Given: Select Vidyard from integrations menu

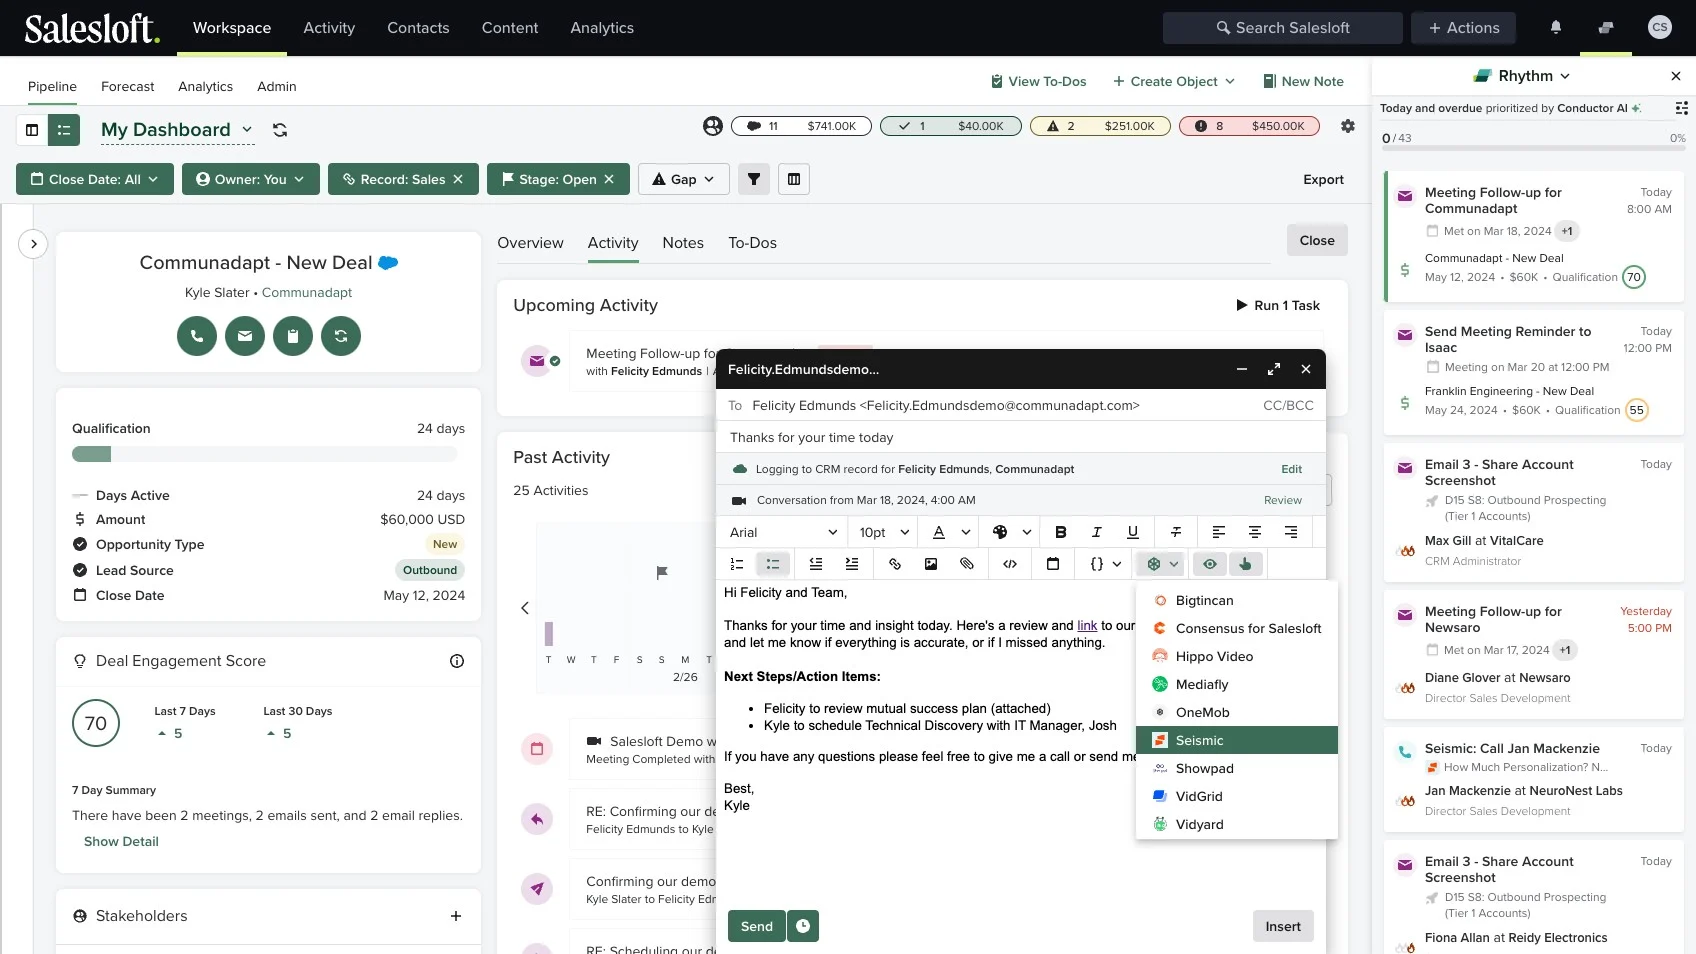Looking at the screenshot, I should point(1237,824).
